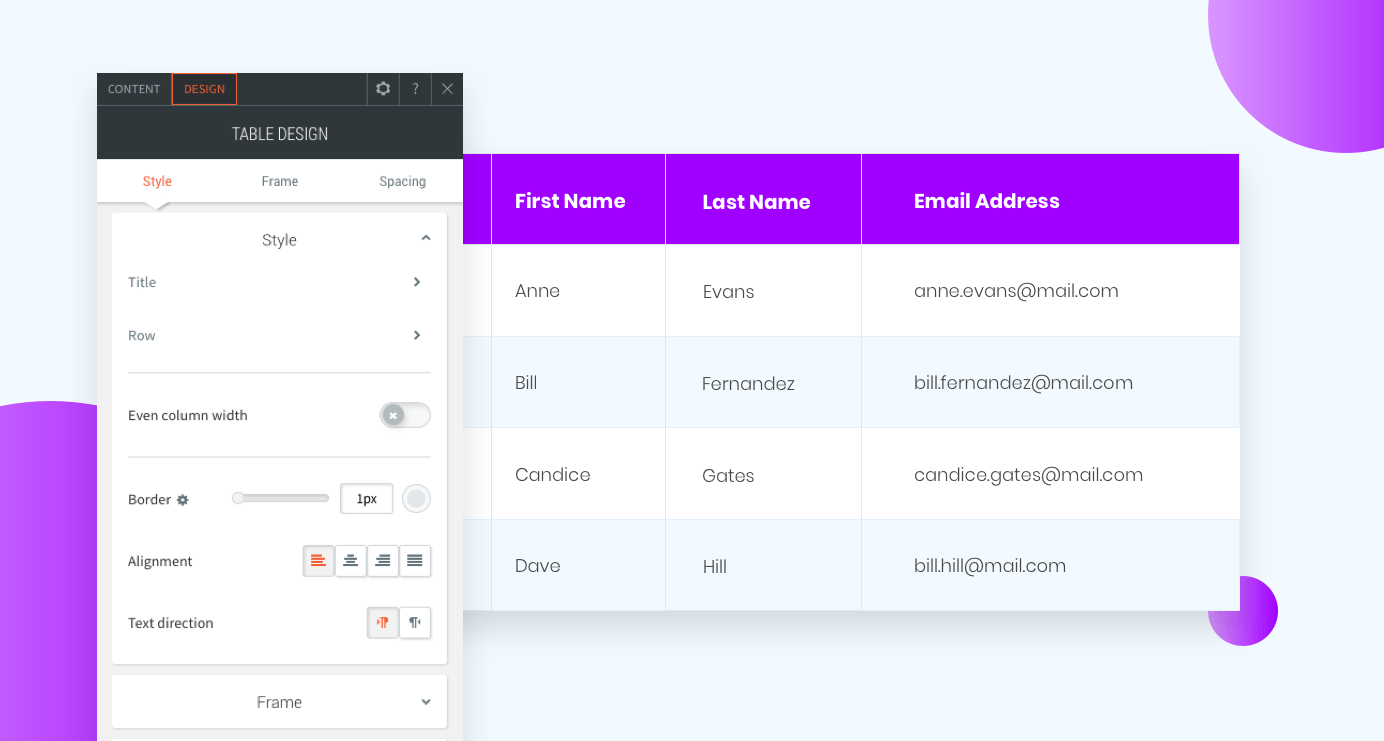The image size is (1384, 741).
Task: Select the bill.fernandez@mail.com cell
Action: coord(1050,382)
